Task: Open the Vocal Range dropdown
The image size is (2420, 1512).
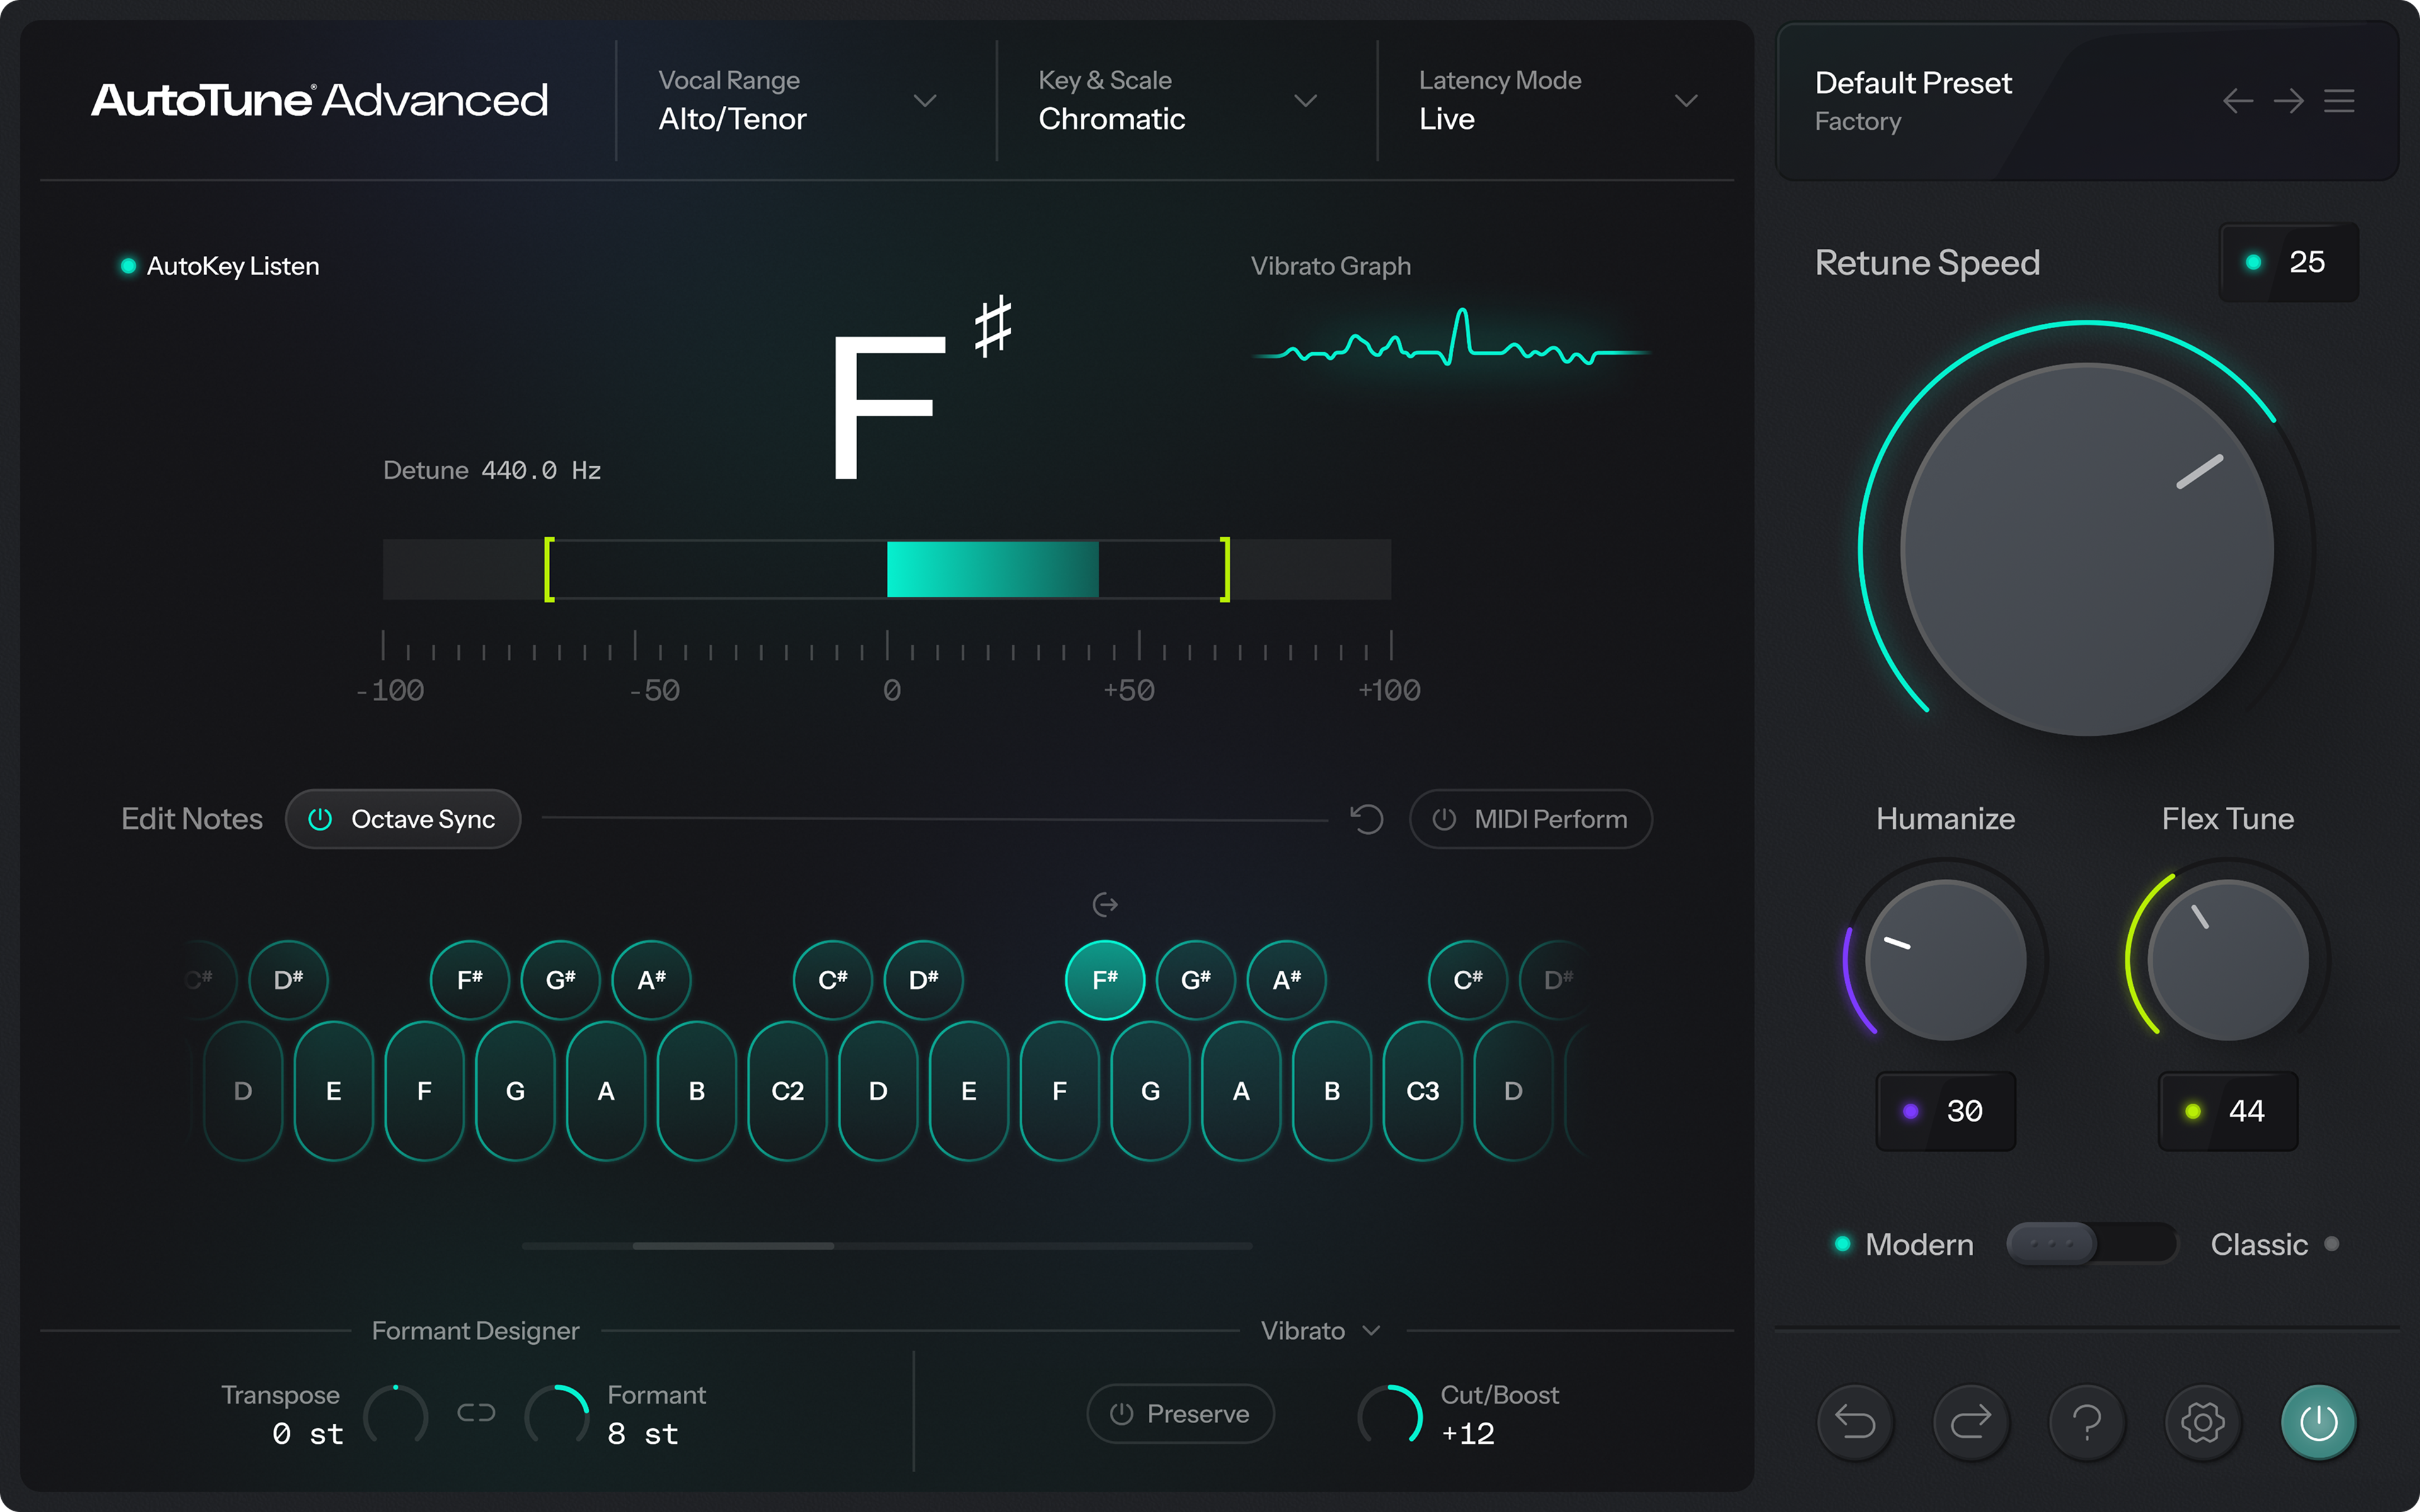Action: point(797,100)
